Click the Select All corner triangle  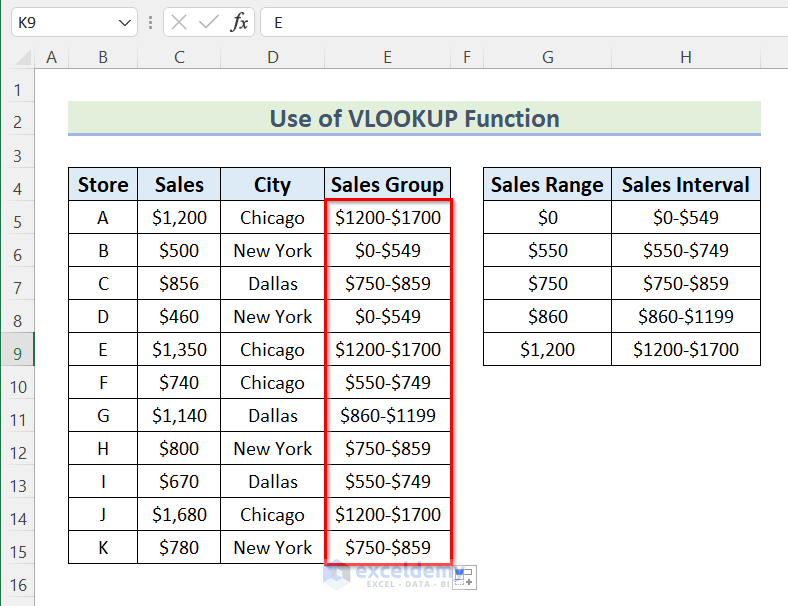(18, 58)
